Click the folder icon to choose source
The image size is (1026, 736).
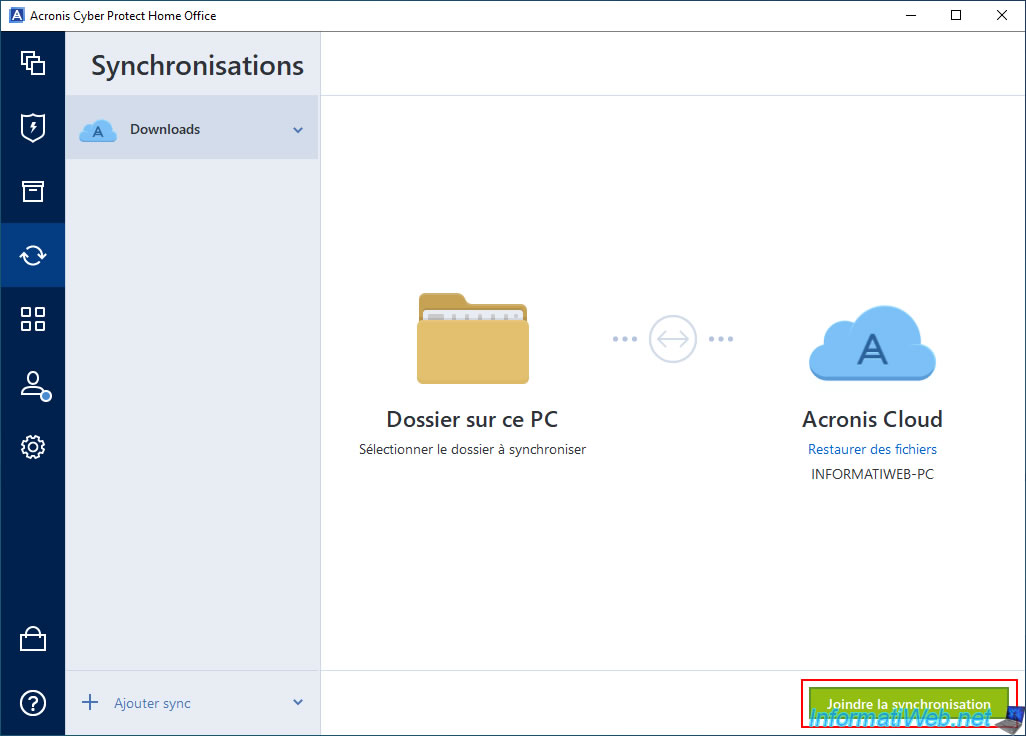472,339
